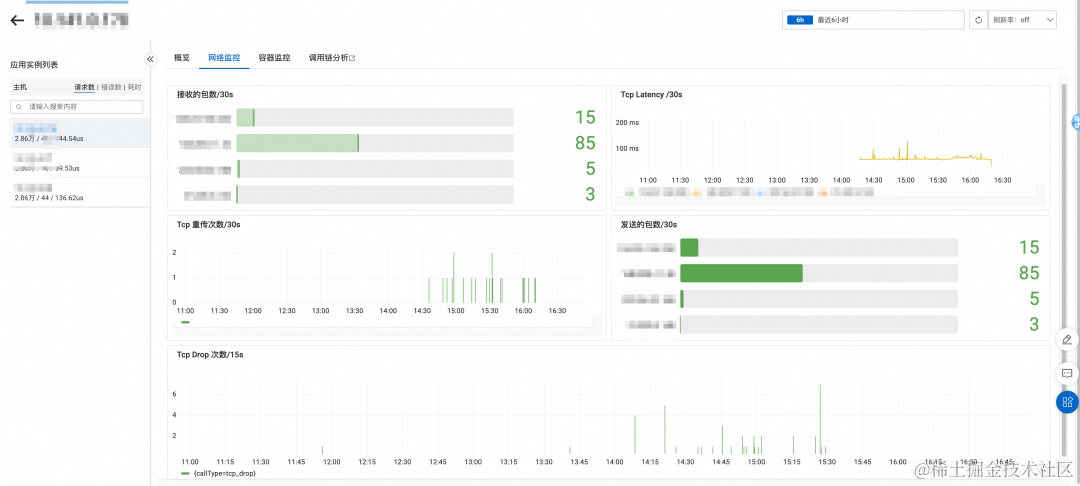This screenshot has width=1080, height=486.
Task: Click the value 85 in 接收的包数 panel
Action: pyautogui.click(x=585, y=143)
